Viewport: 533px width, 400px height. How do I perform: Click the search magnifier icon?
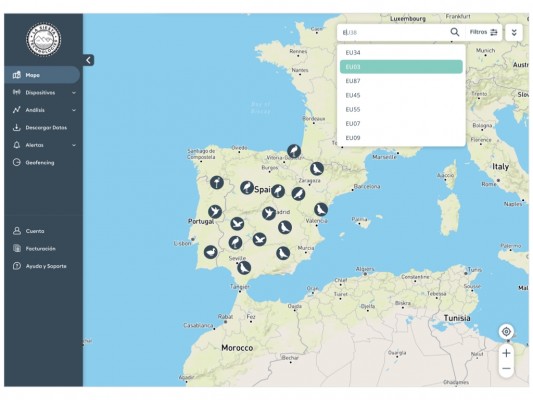click(x=454, y=32)
